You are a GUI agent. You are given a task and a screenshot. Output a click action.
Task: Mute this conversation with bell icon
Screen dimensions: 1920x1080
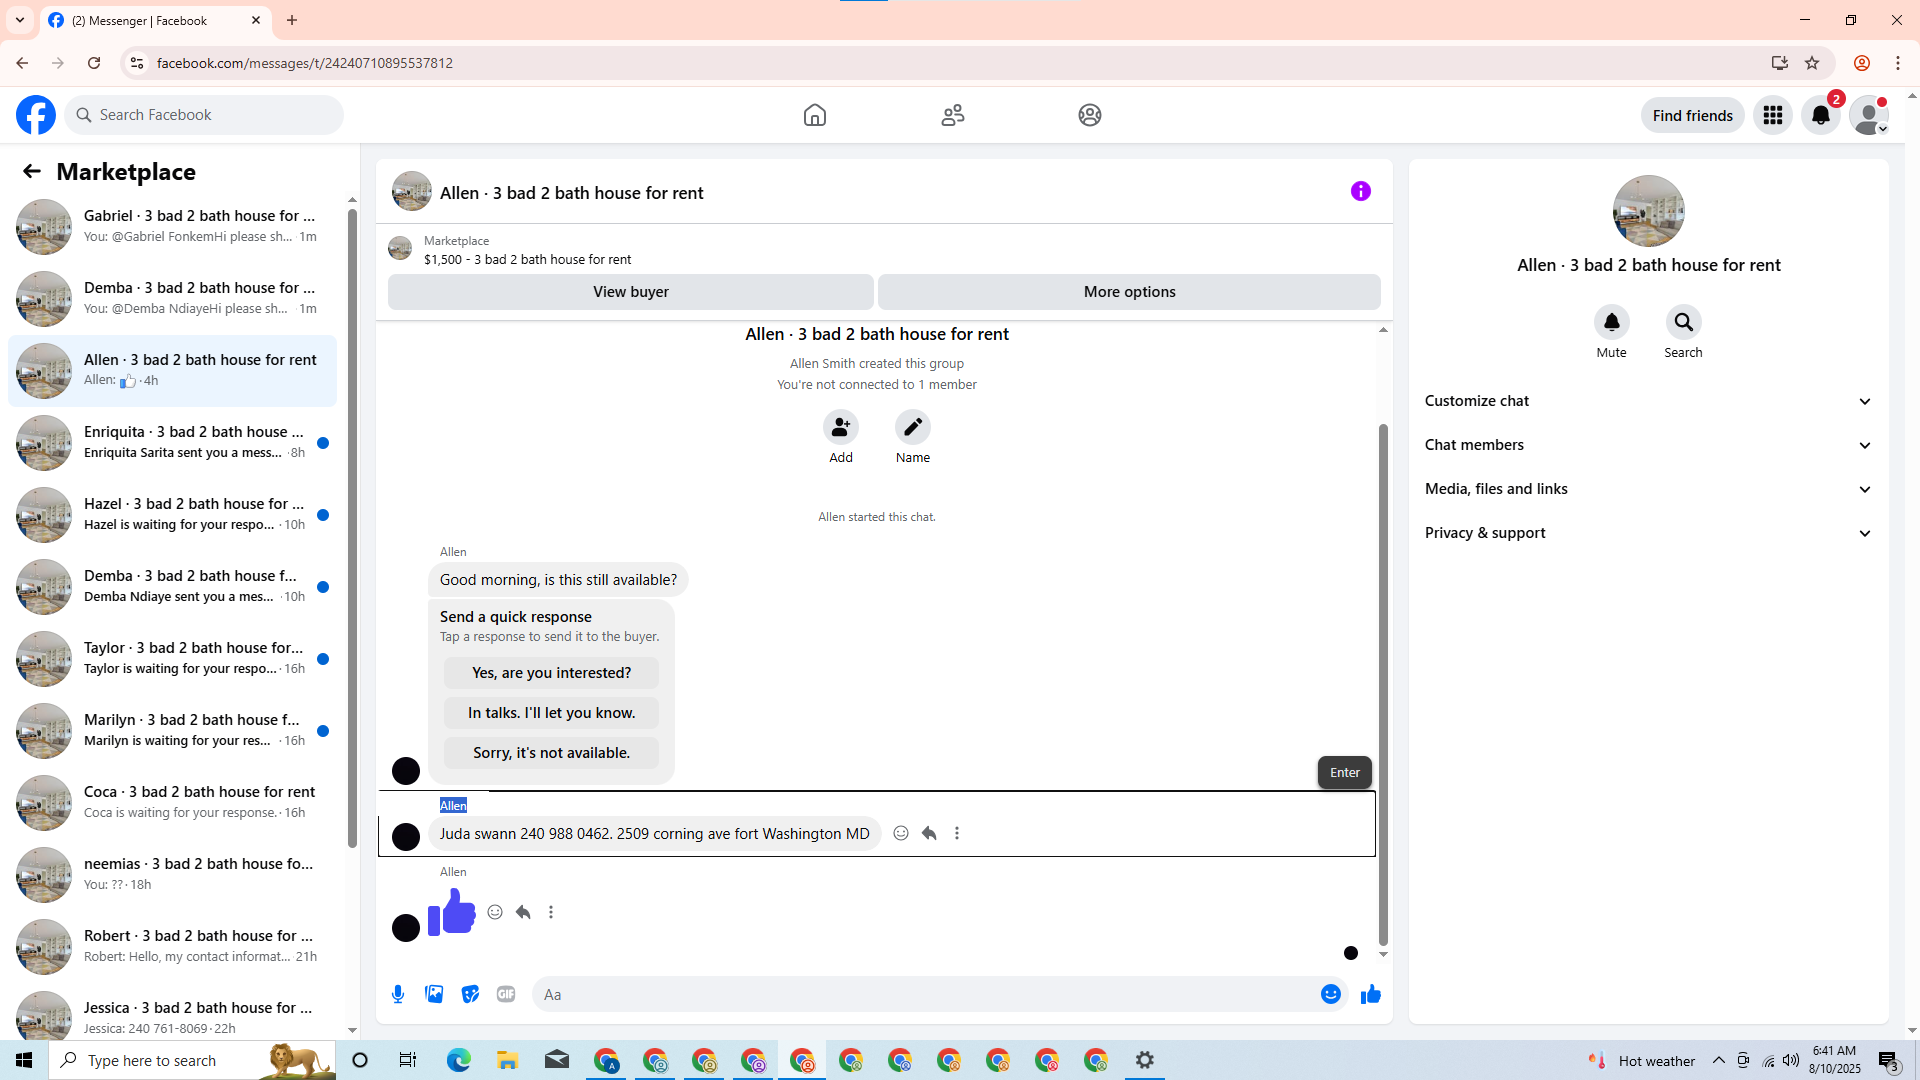1611,322
